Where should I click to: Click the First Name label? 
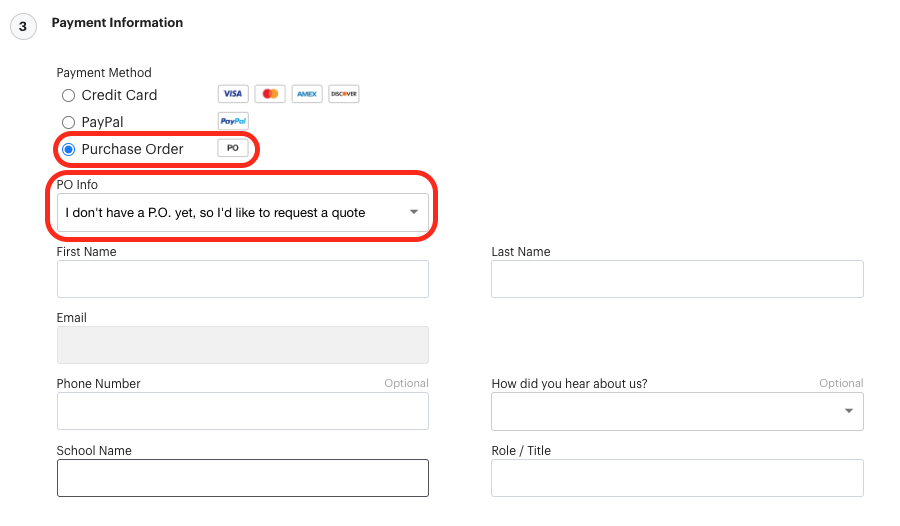click(x=86, y=252)
